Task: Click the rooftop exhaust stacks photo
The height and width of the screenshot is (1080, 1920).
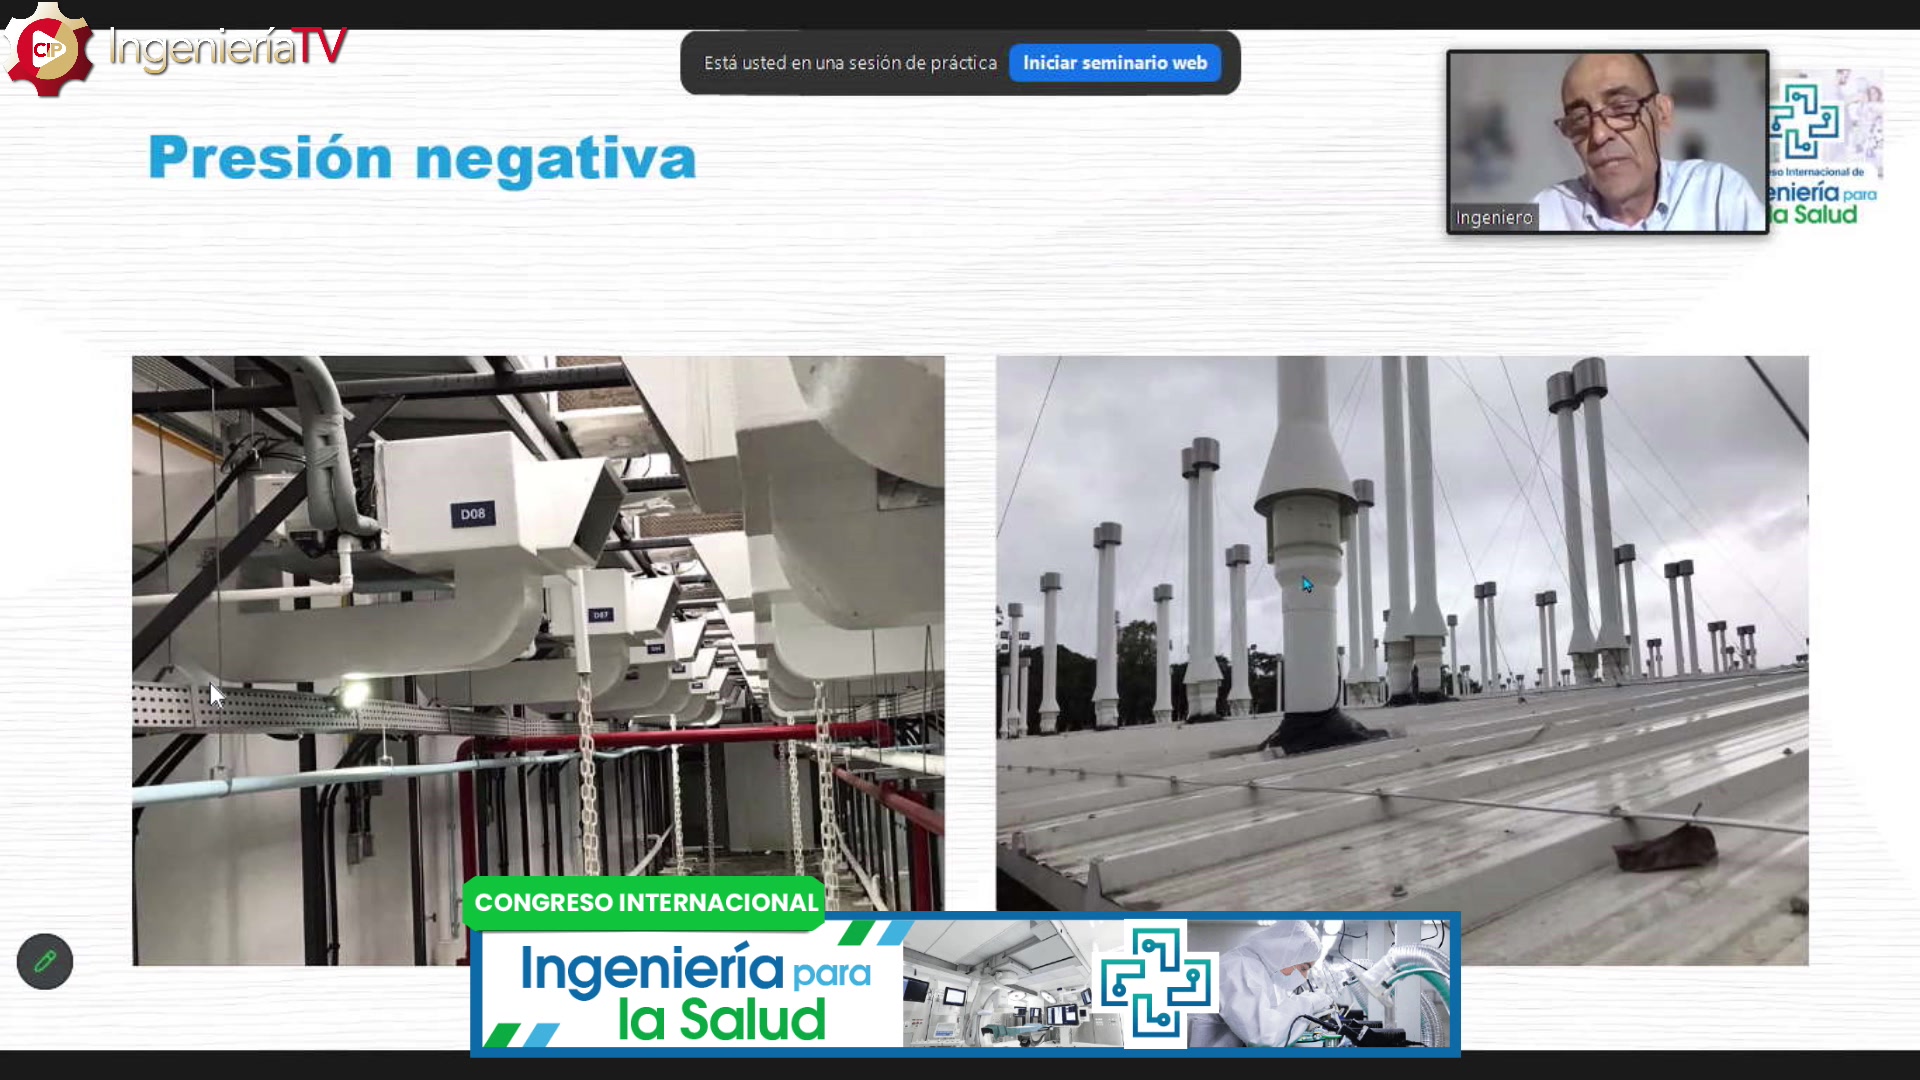Action: [x=1402, y=660]
